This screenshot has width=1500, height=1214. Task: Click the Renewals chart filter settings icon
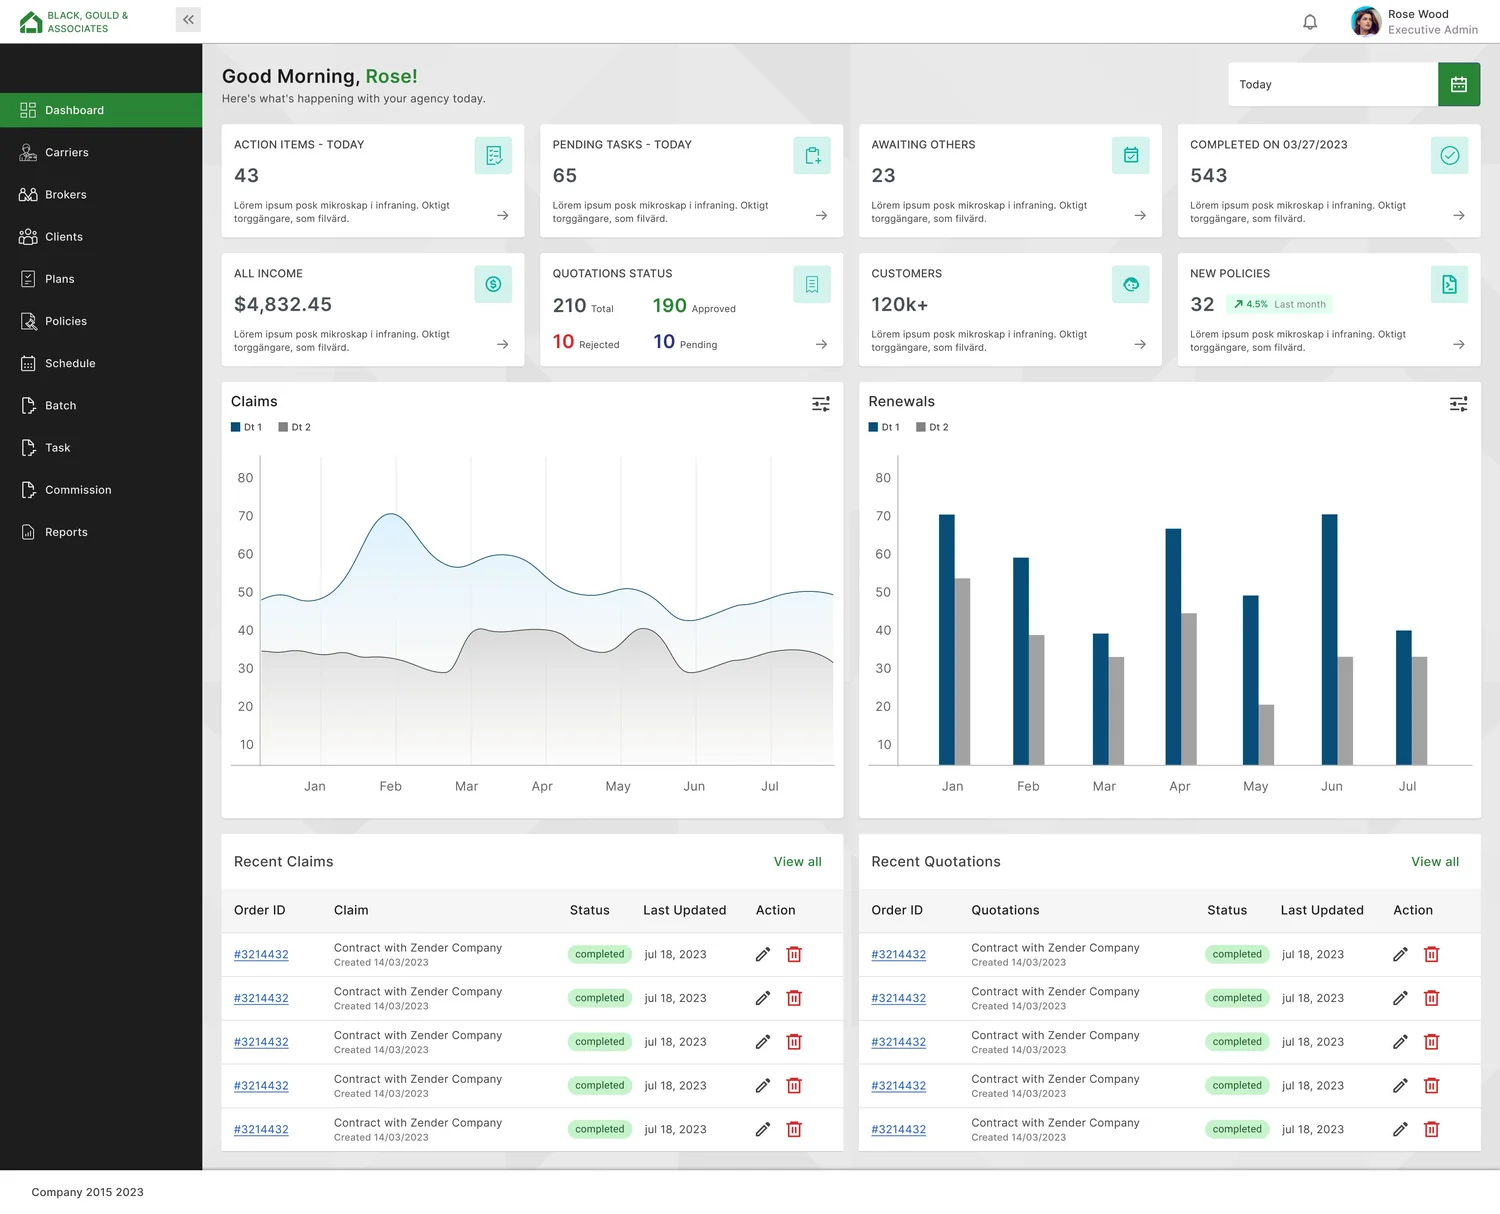[x=1459, y=404]
